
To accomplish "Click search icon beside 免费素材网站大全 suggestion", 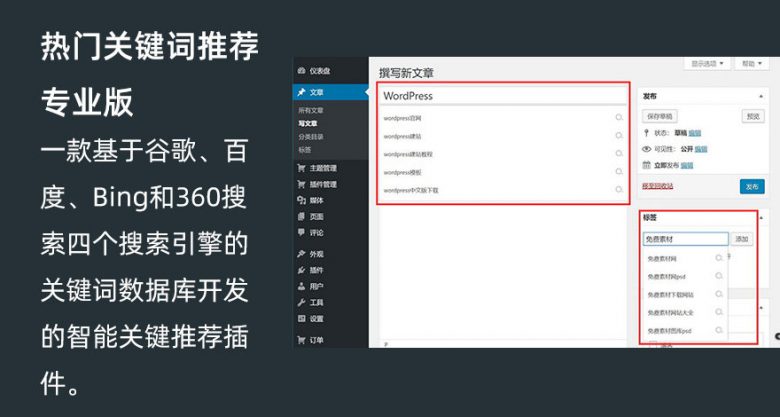I will tap(719, 312).
